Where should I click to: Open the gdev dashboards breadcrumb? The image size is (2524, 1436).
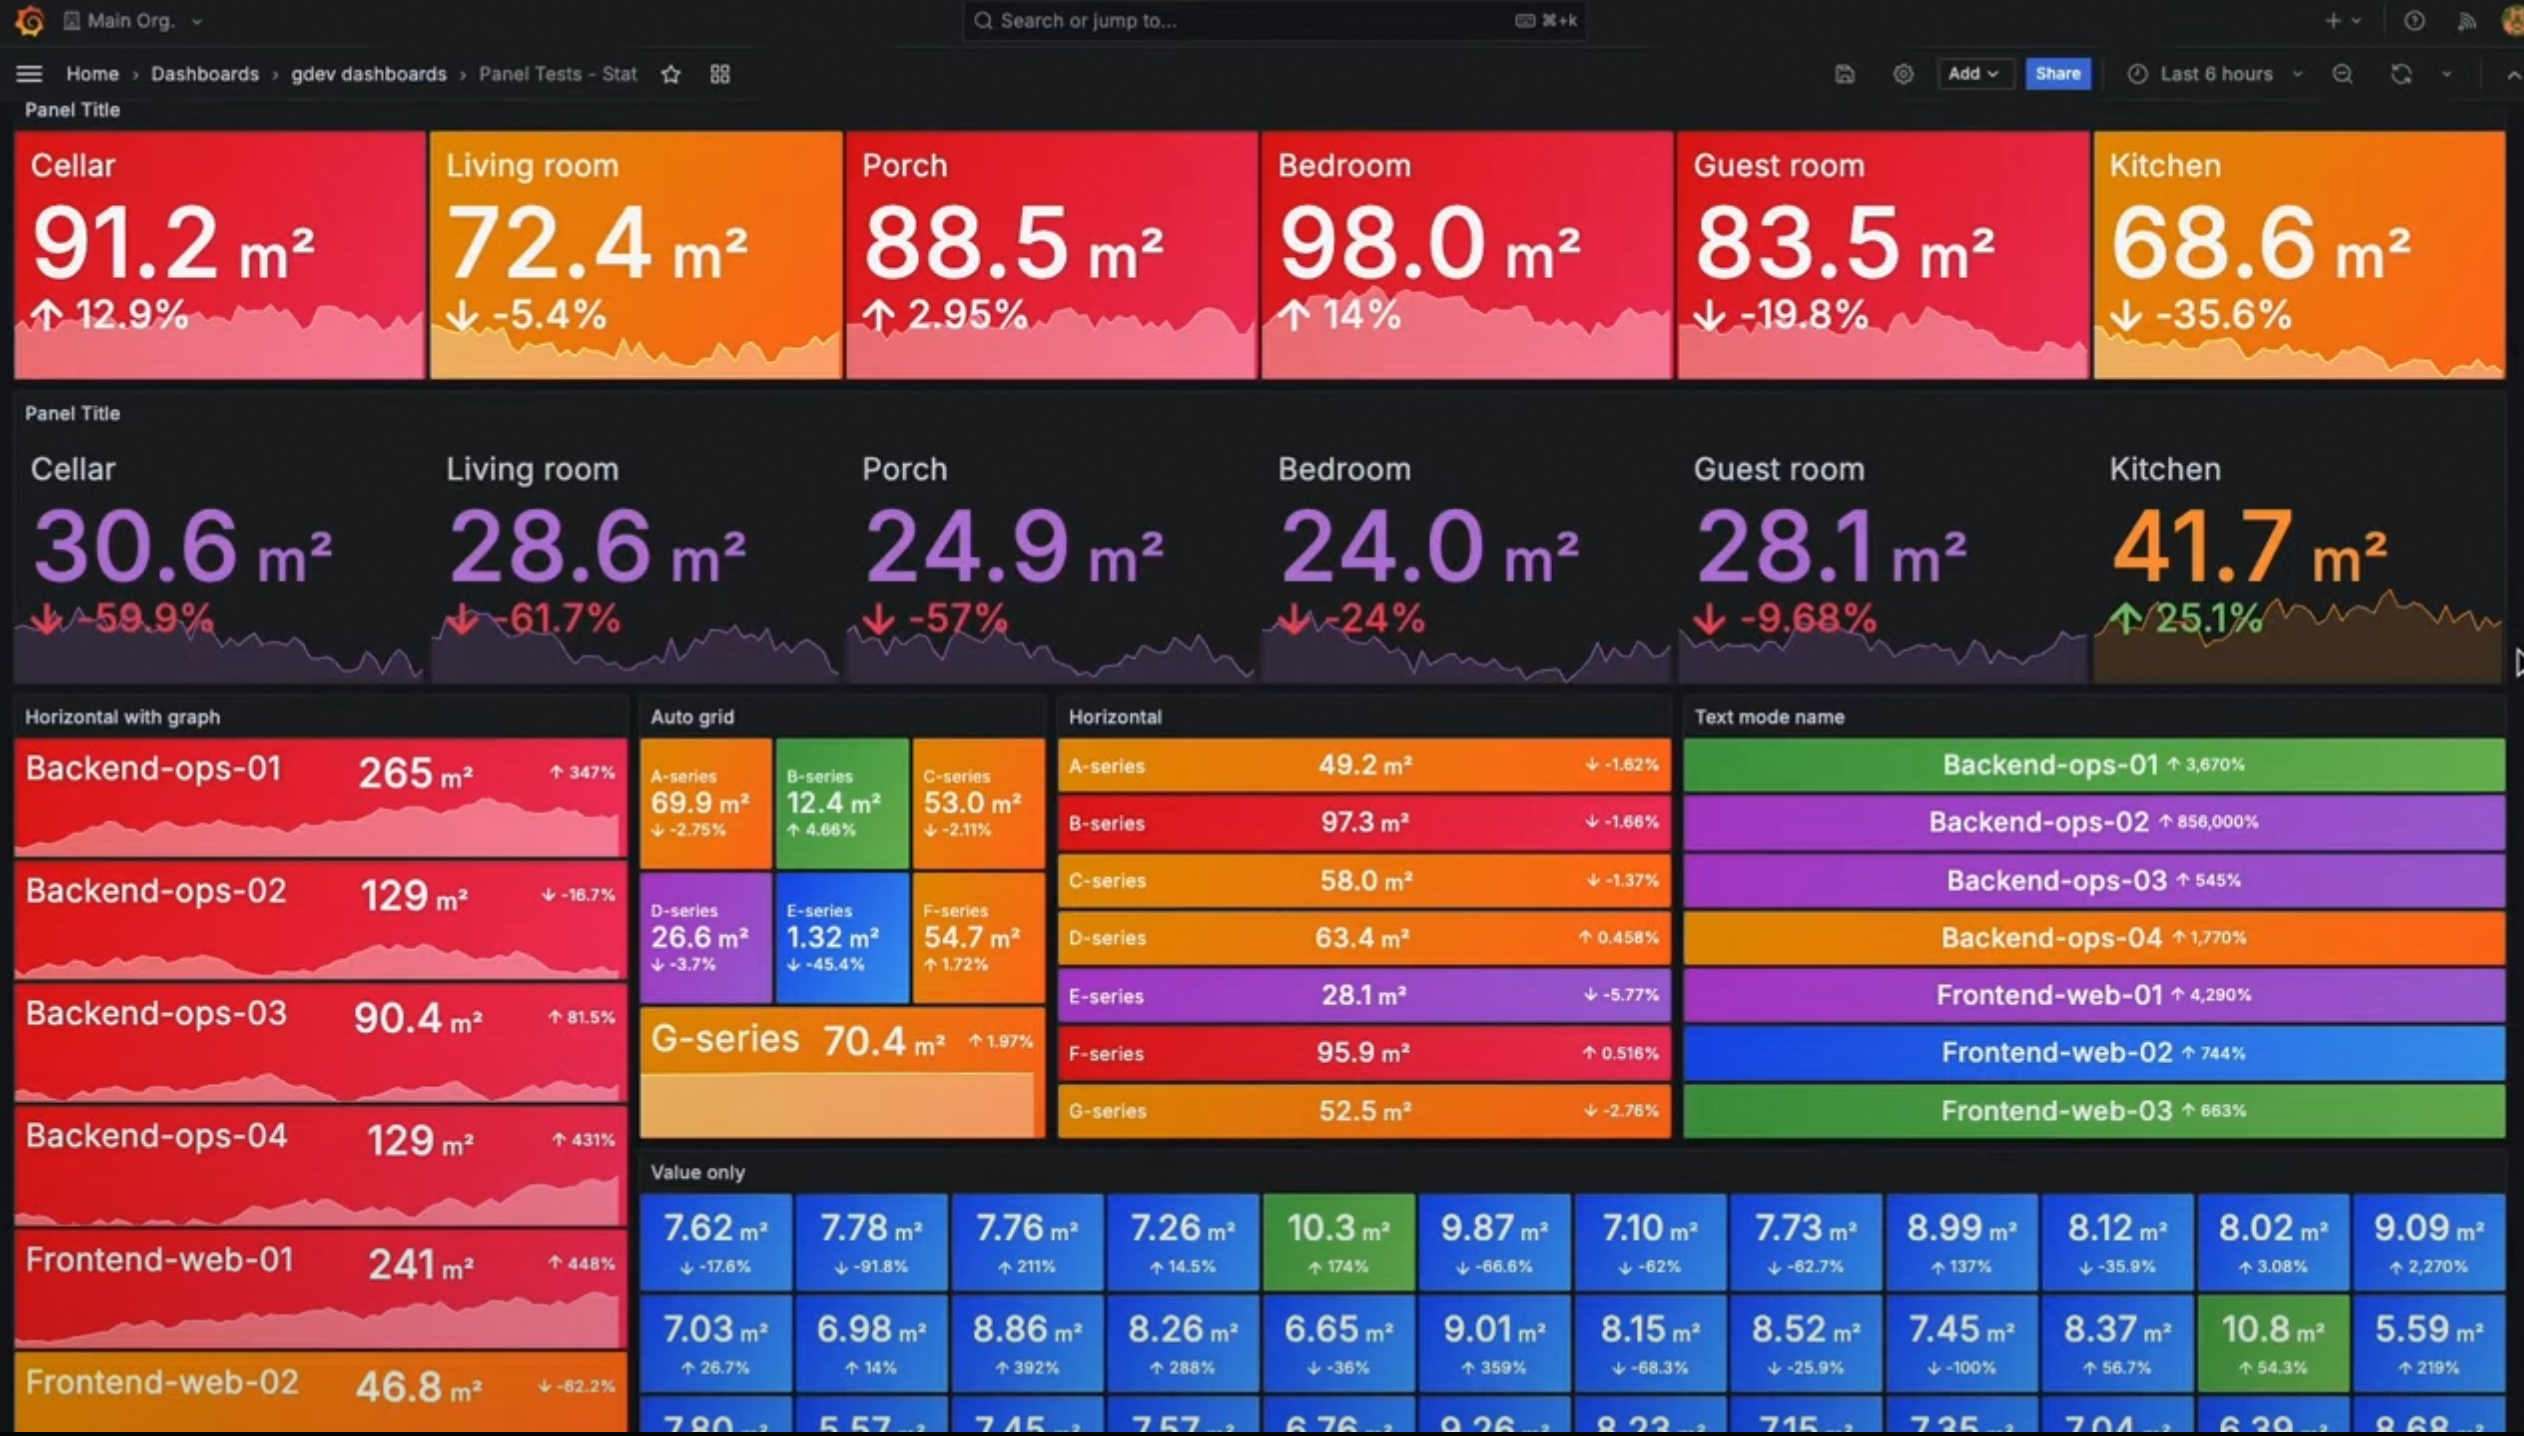pyautogui.click(x=368, y=74)
